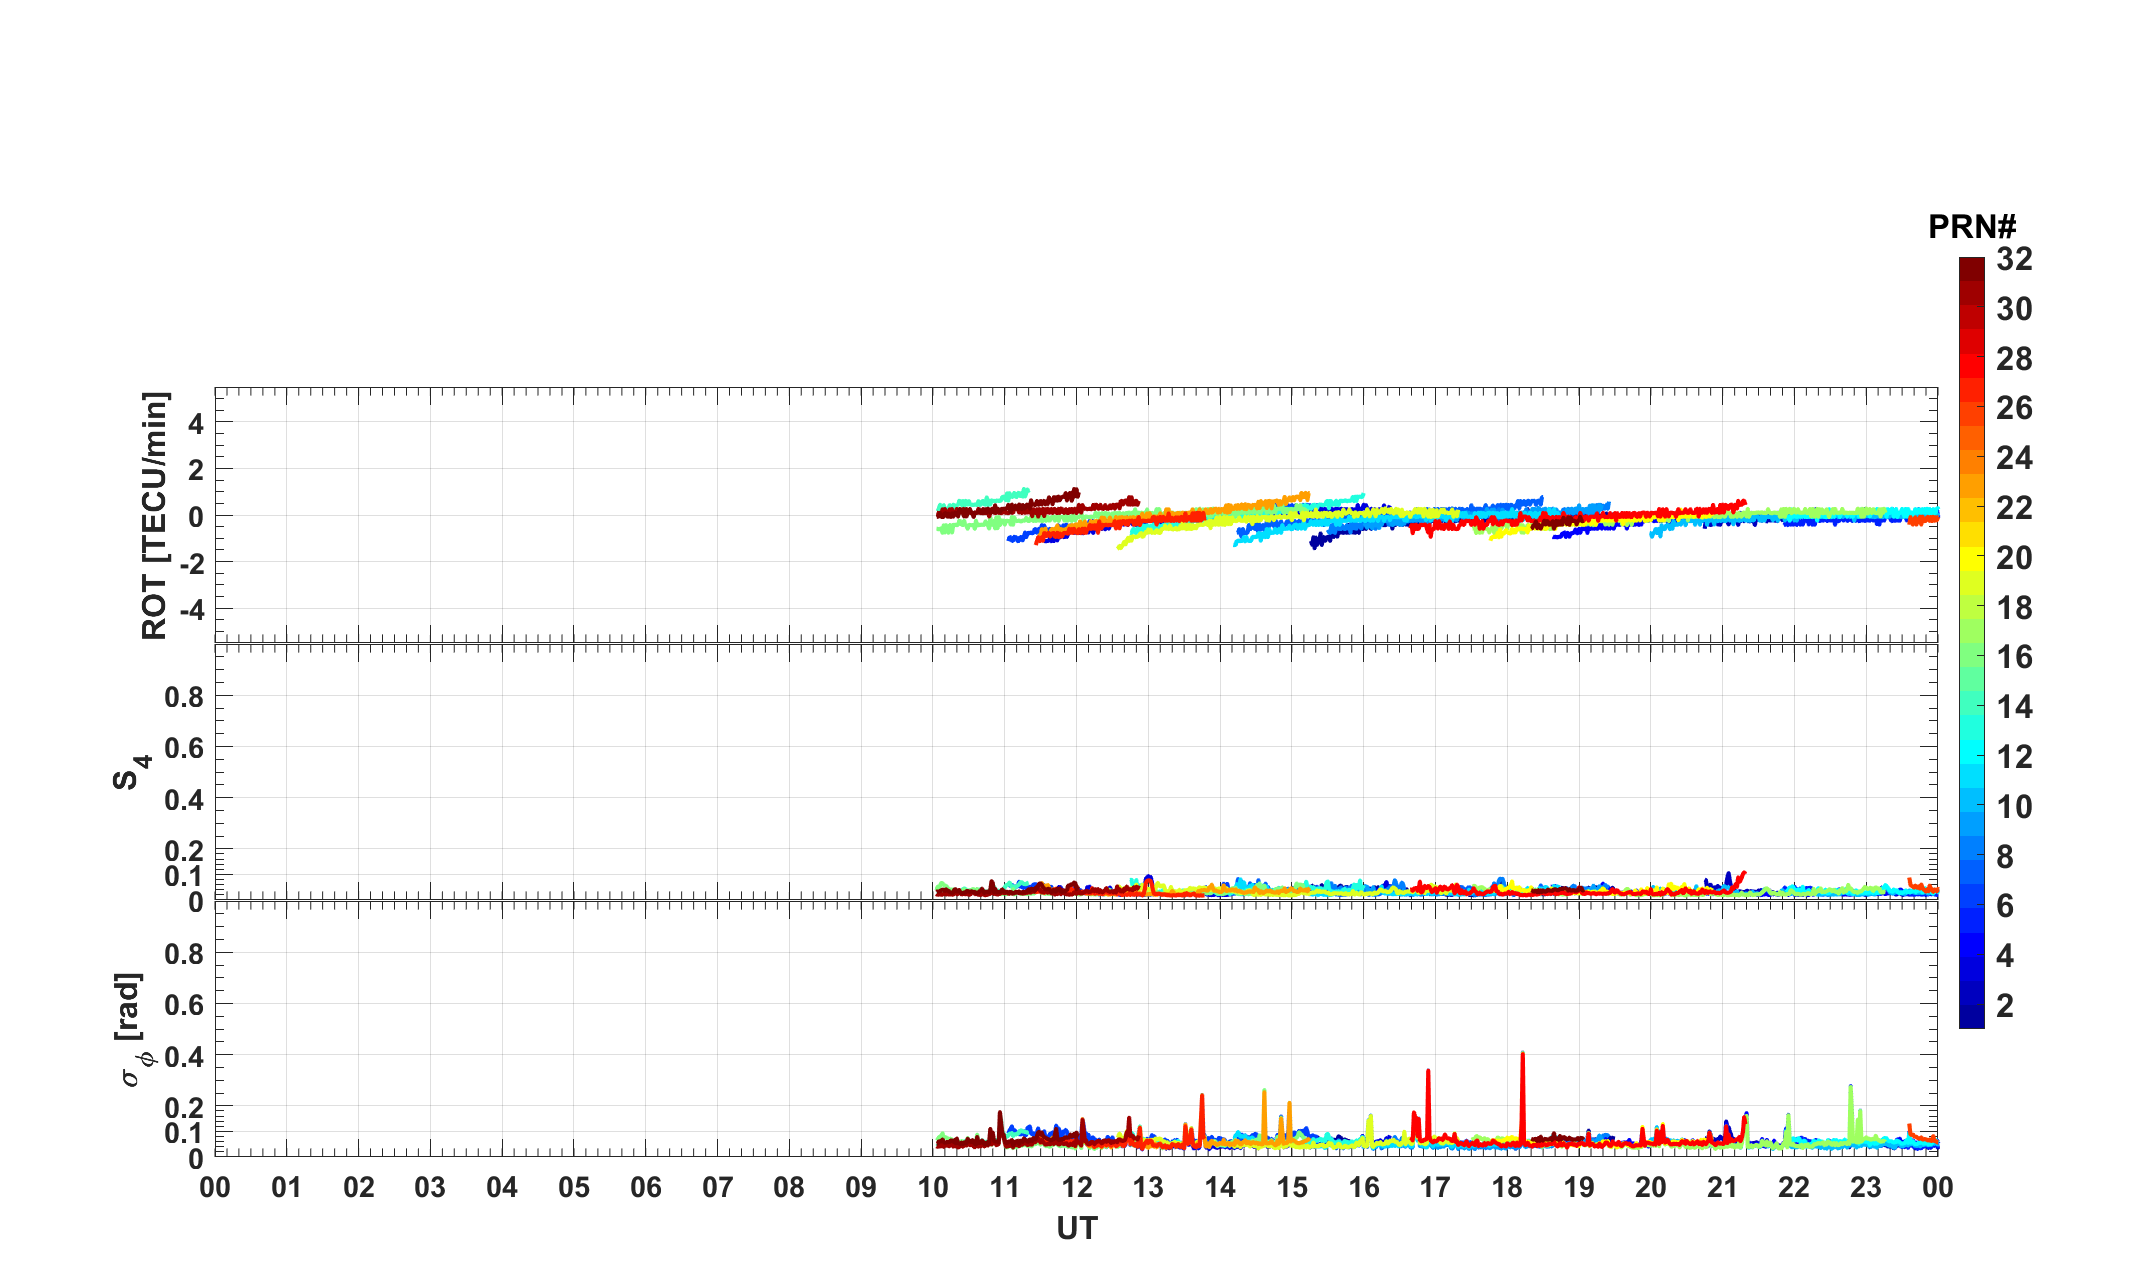Click the dark red PRN 32 colorbar segment

pos(1971,269)
